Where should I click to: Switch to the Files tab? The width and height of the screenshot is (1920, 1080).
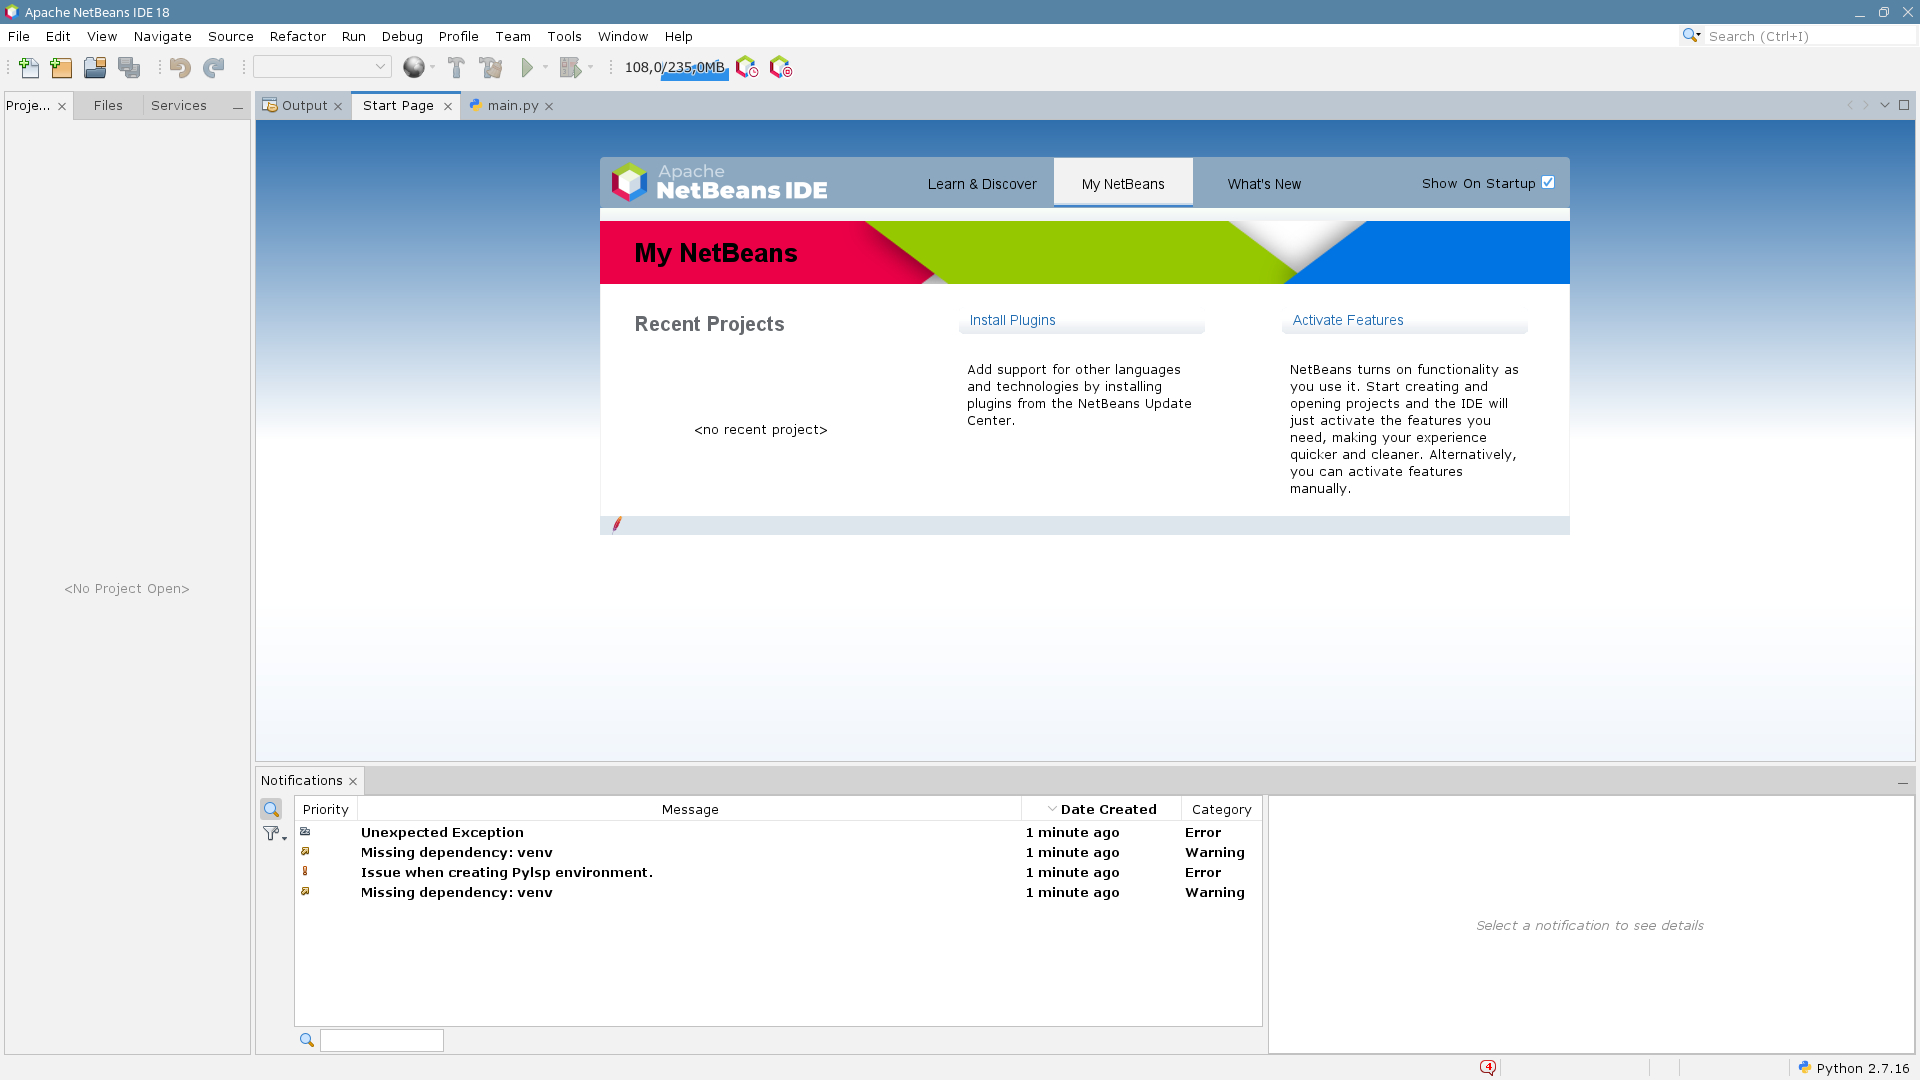coord(108,105)
